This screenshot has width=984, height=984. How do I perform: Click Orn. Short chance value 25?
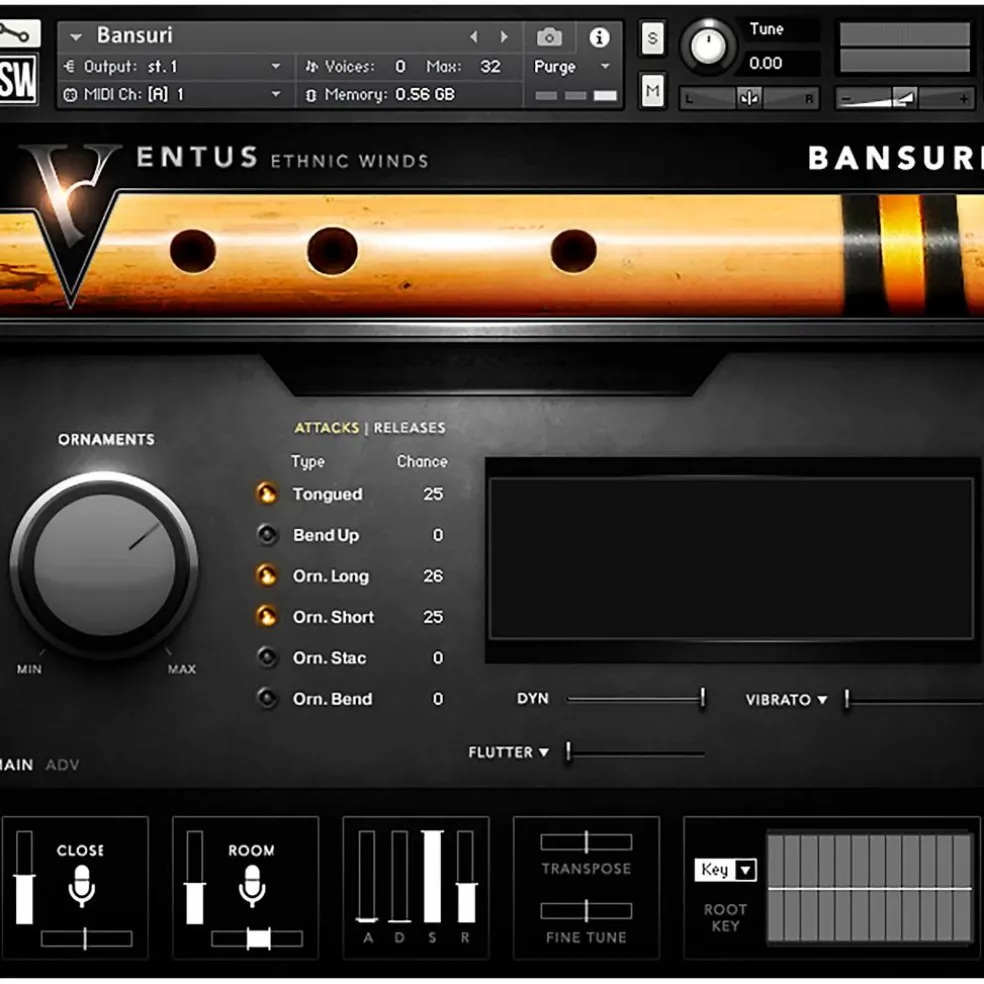432,617
